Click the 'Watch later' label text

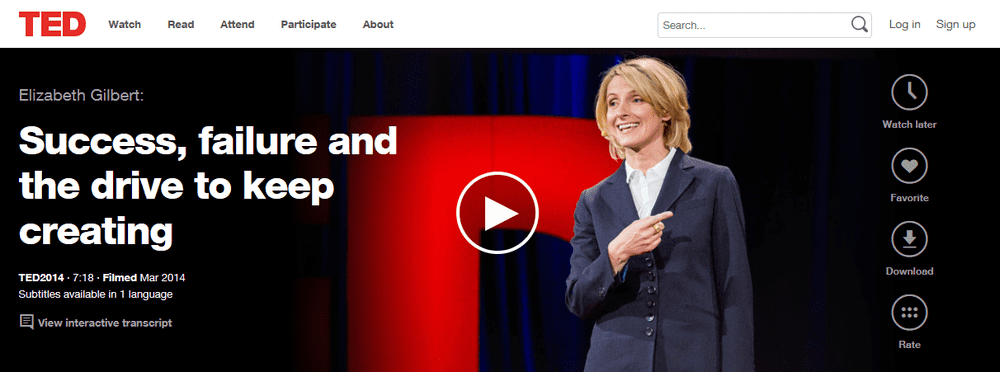(x=909, y=124)
